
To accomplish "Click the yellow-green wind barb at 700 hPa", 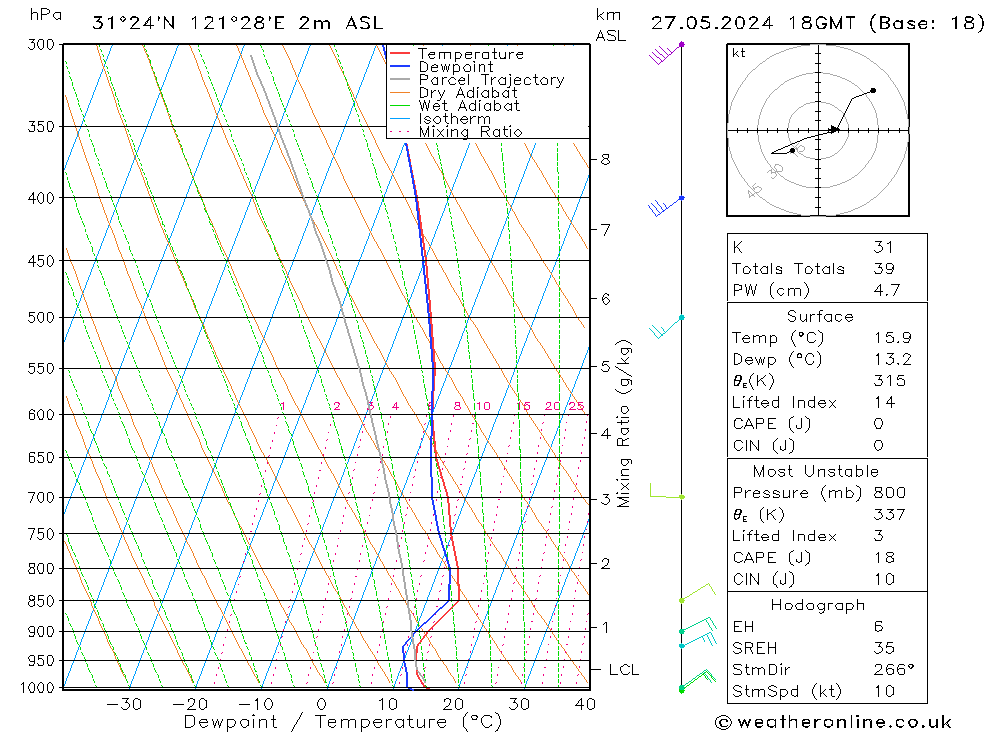I will point(667,491).
